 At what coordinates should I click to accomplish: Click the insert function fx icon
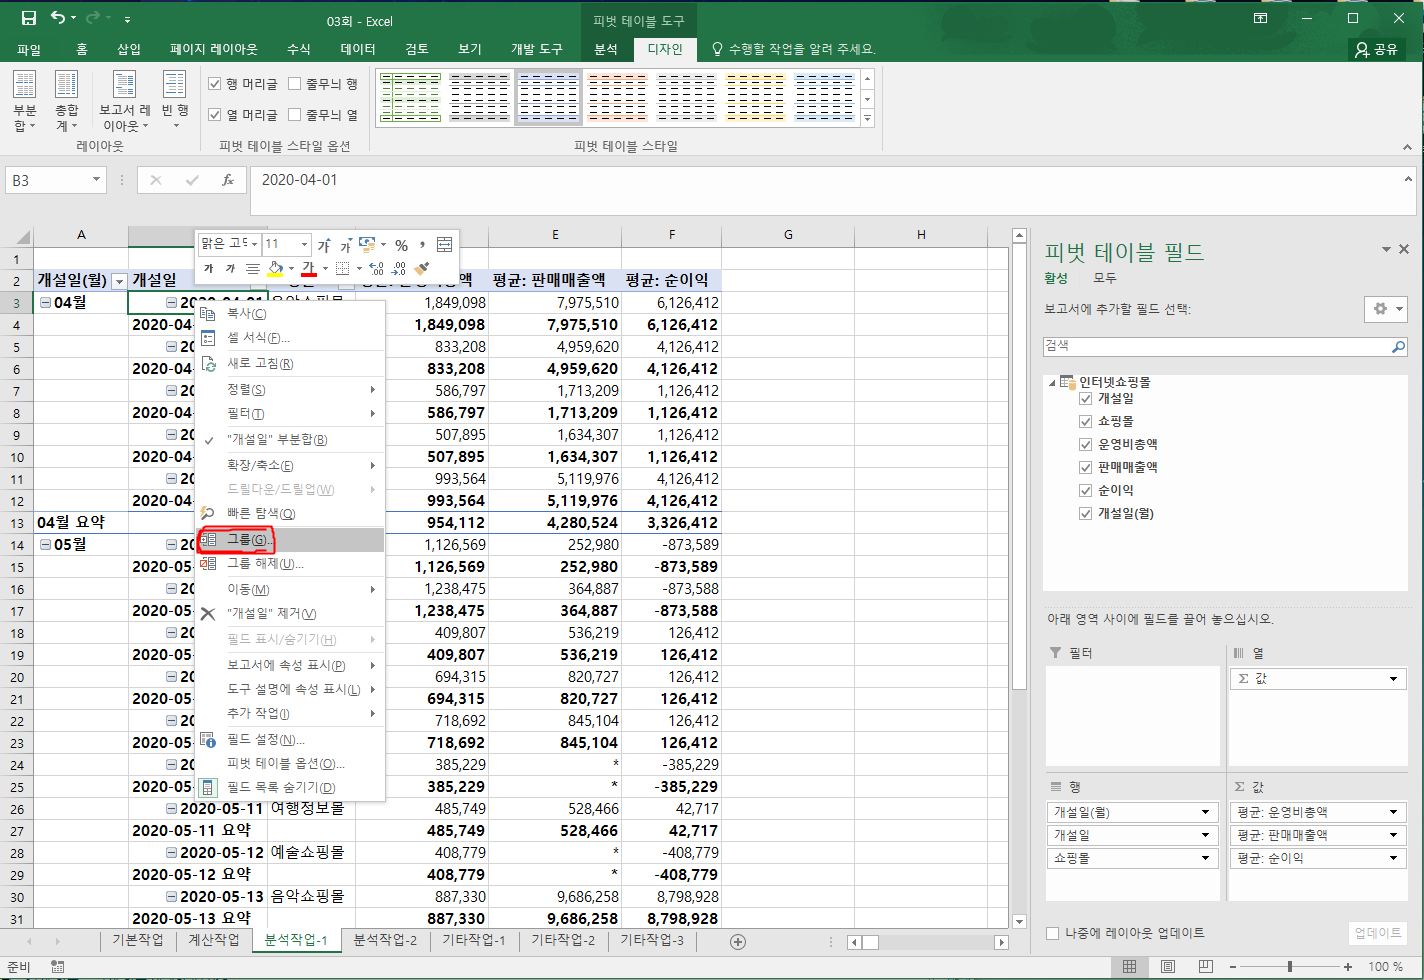coord(228,180)
